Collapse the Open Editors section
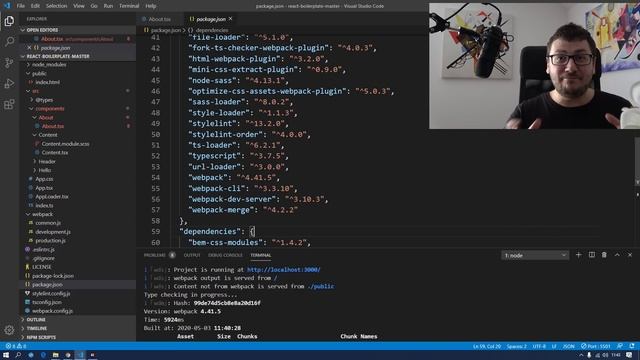This screenshot has height=360, width=640. click(x=78, y=30)
